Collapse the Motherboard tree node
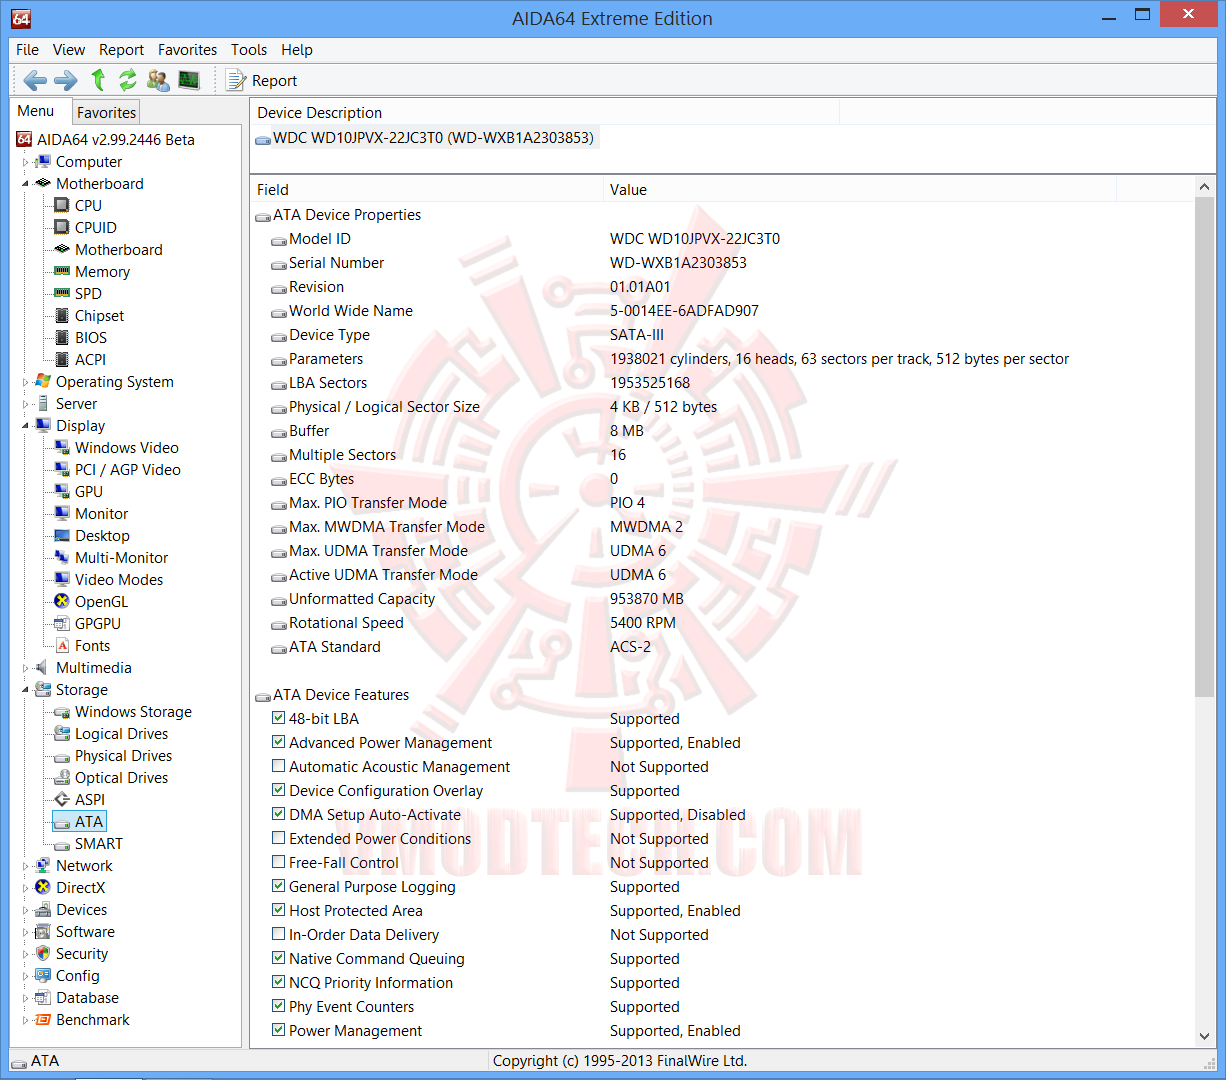This screenshot has height=1080, width=1226. point(26,184)
